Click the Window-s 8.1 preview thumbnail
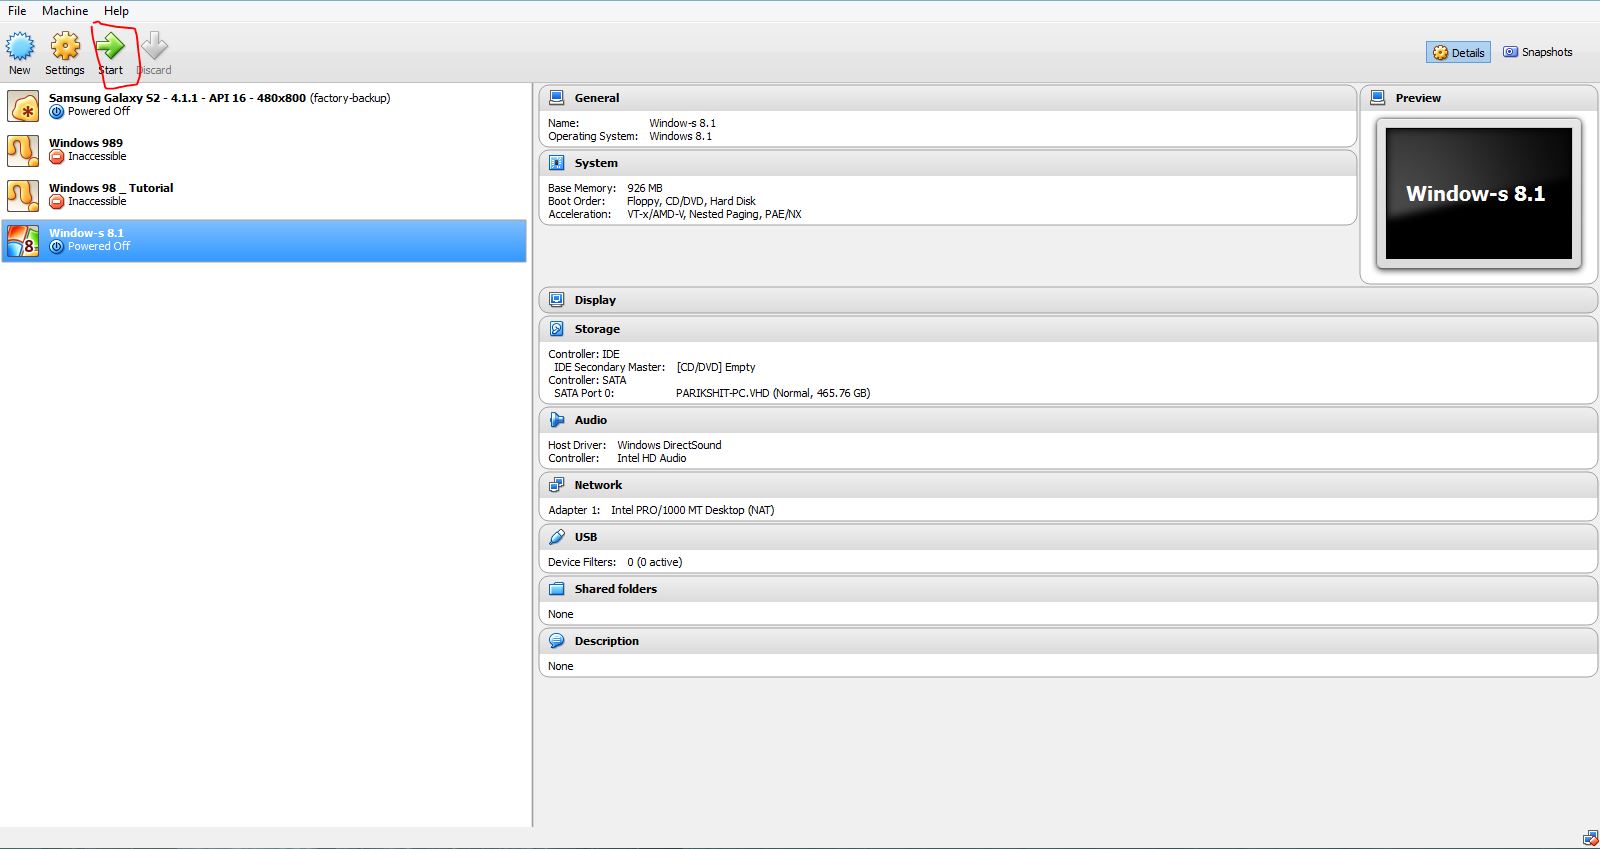1600x849 pixels. [x=1479, y=193]
